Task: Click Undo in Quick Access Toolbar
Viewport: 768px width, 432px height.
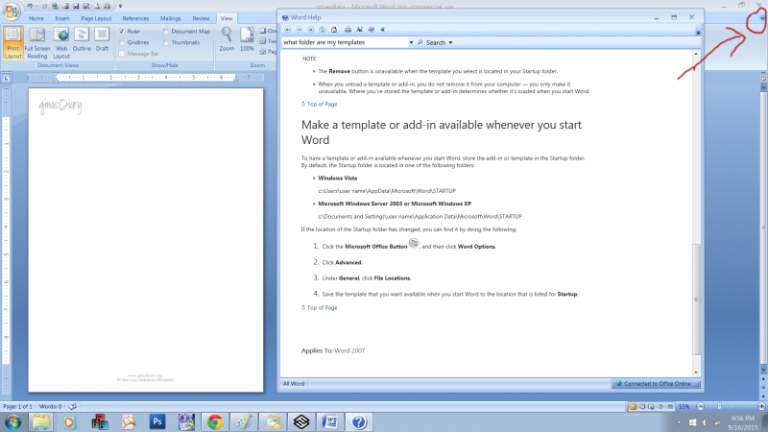Action: coord(30,6)
